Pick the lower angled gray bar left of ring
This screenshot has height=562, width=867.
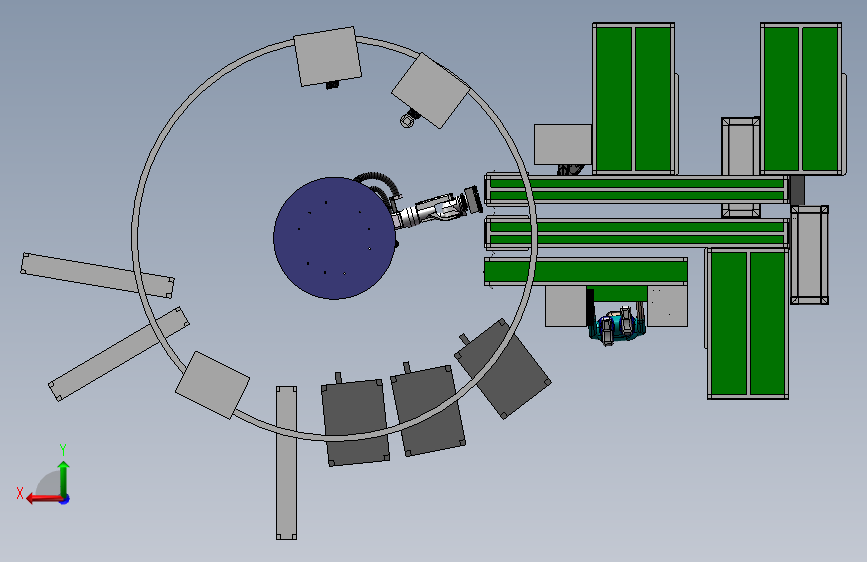pyautogui.click(x=119, y=354)
